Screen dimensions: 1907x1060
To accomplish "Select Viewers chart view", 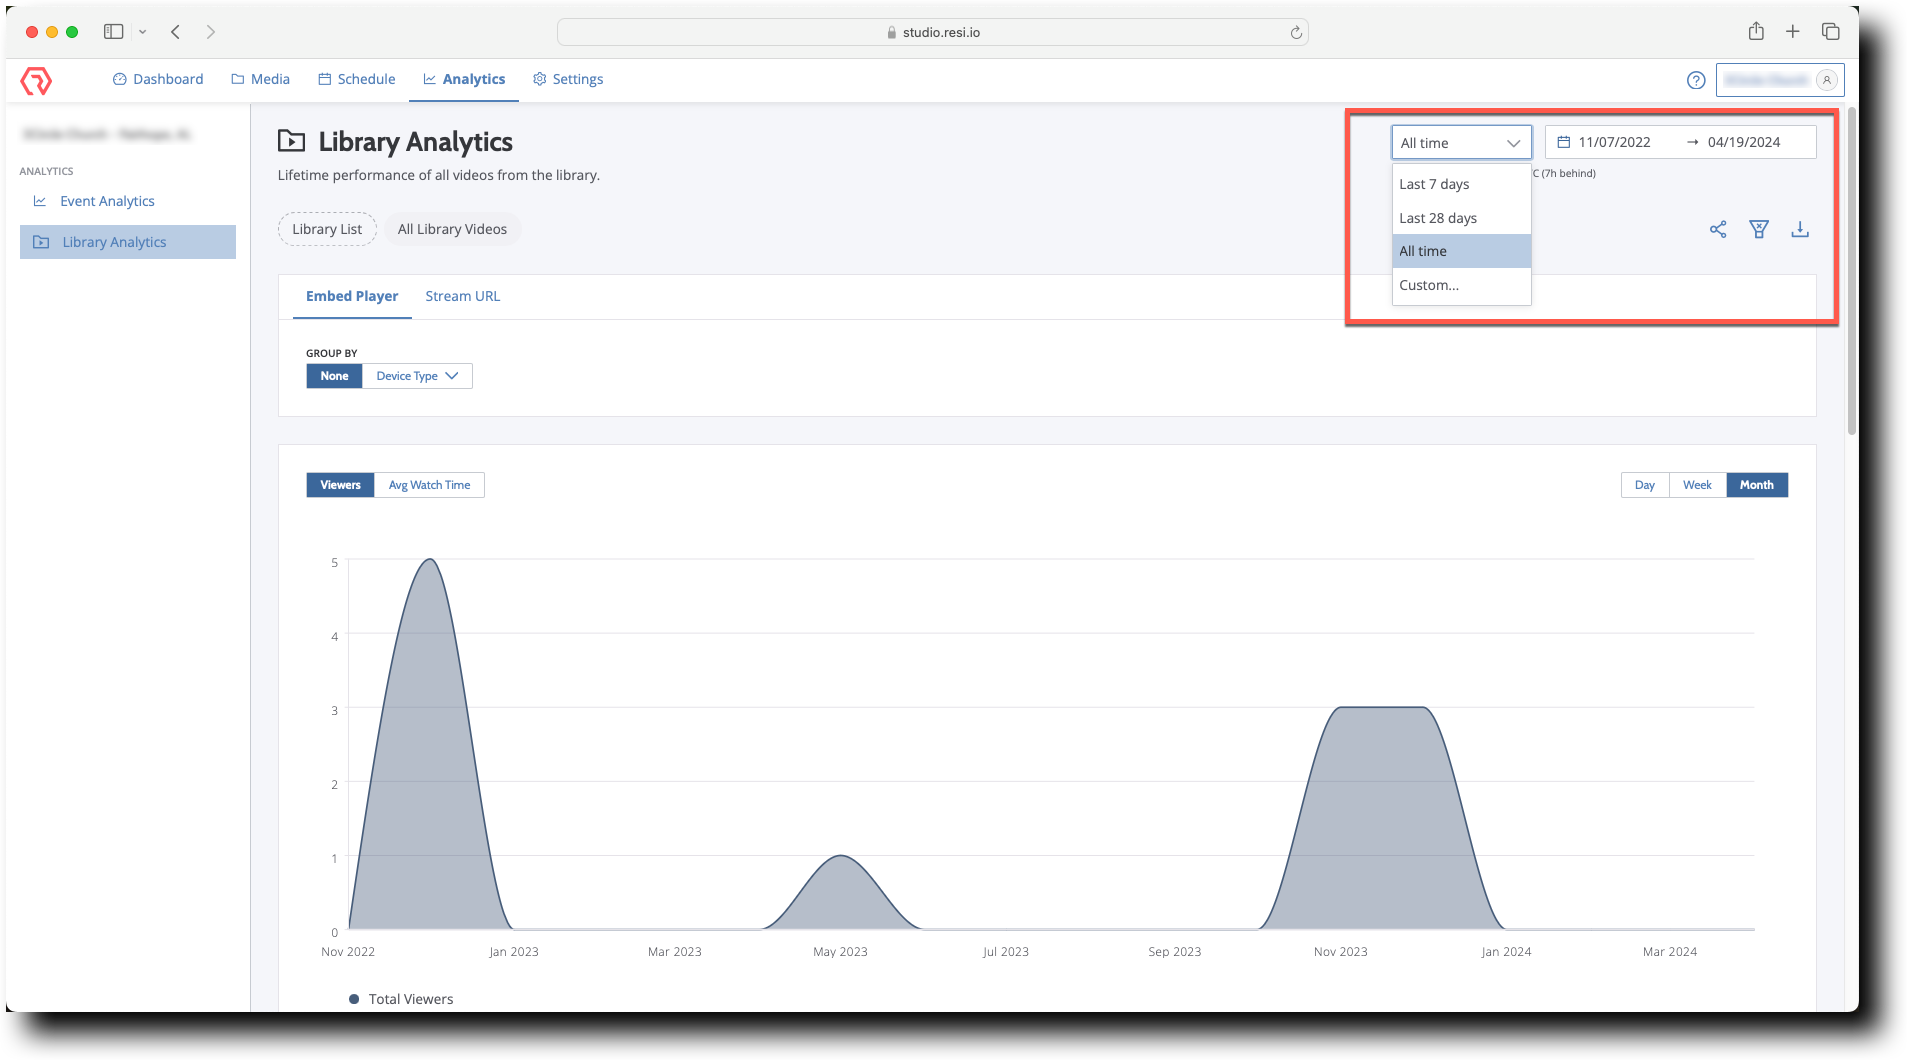I will (x=340, y=484).
